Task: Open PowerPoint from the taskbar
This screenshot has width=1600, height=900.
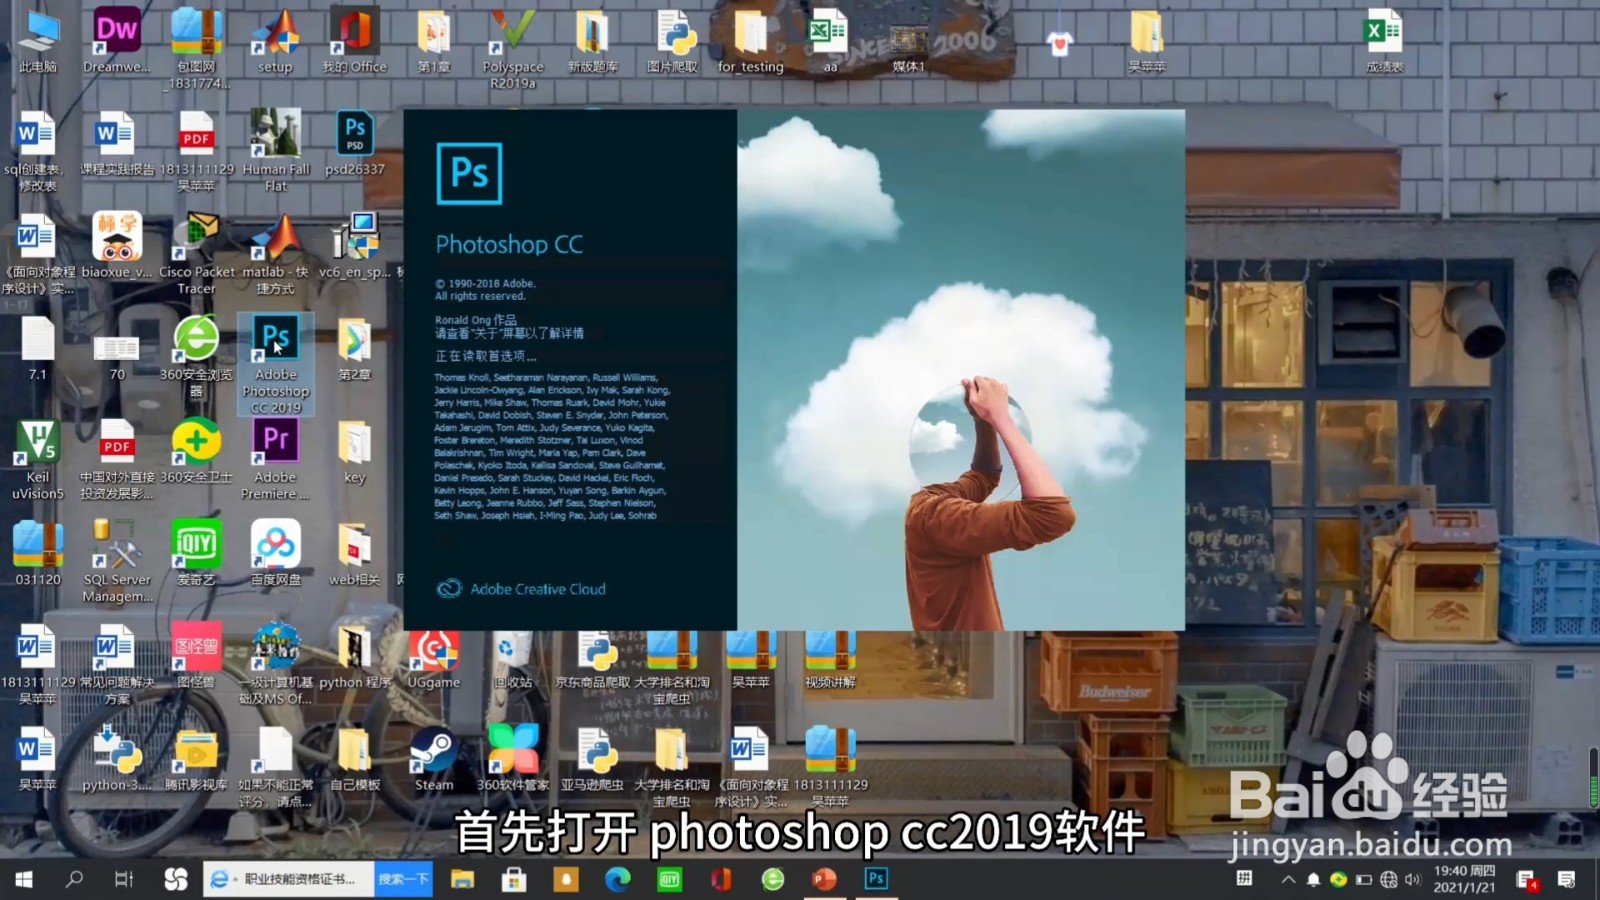Action: (824, 879)
